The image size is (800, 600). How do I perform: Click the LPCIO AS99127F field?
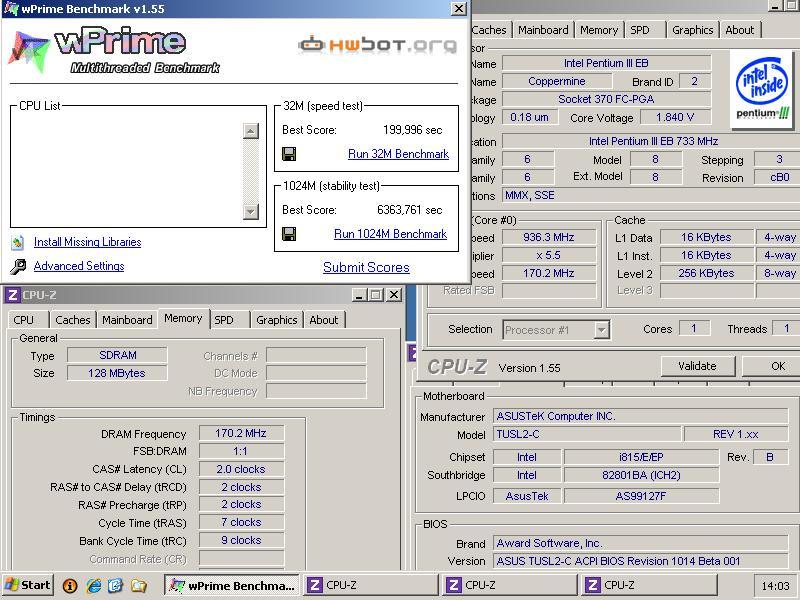[641, 496]
